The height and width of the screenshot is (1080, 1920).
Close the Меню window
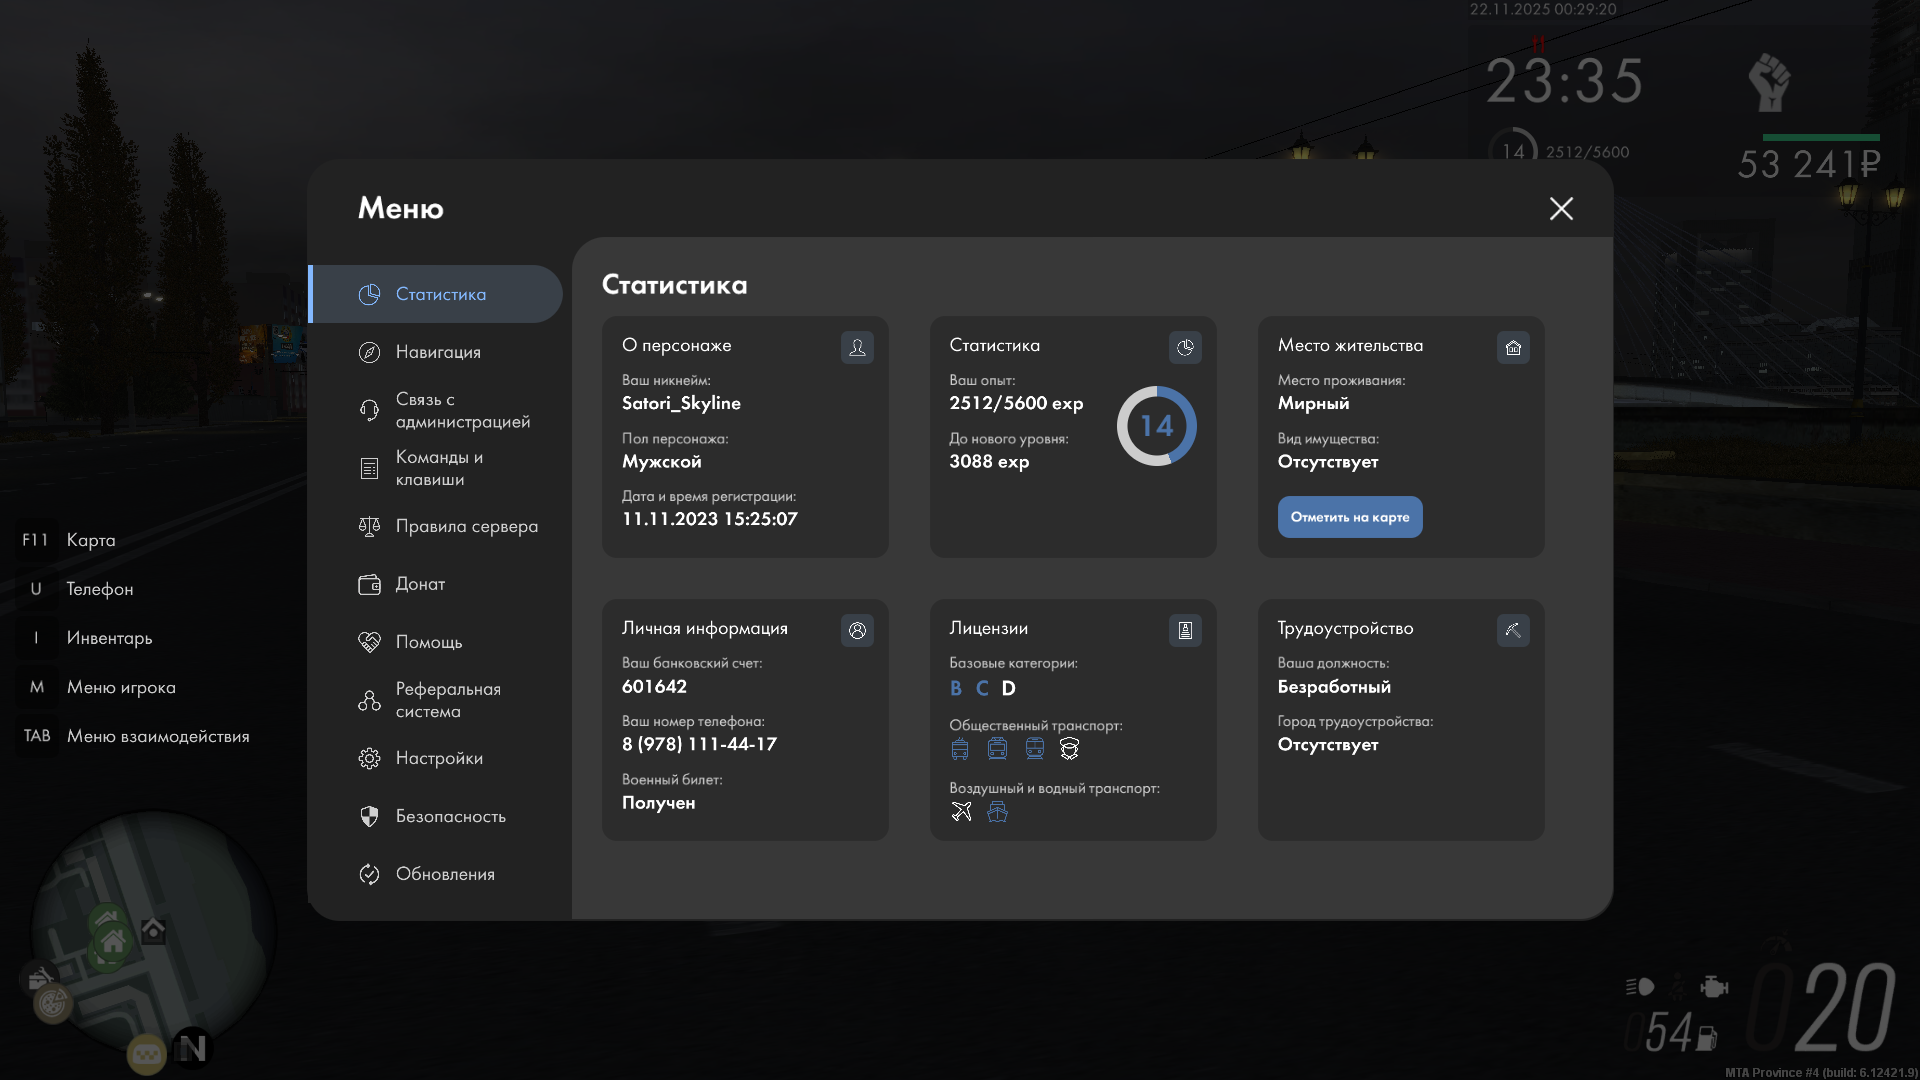[1561, 208]
